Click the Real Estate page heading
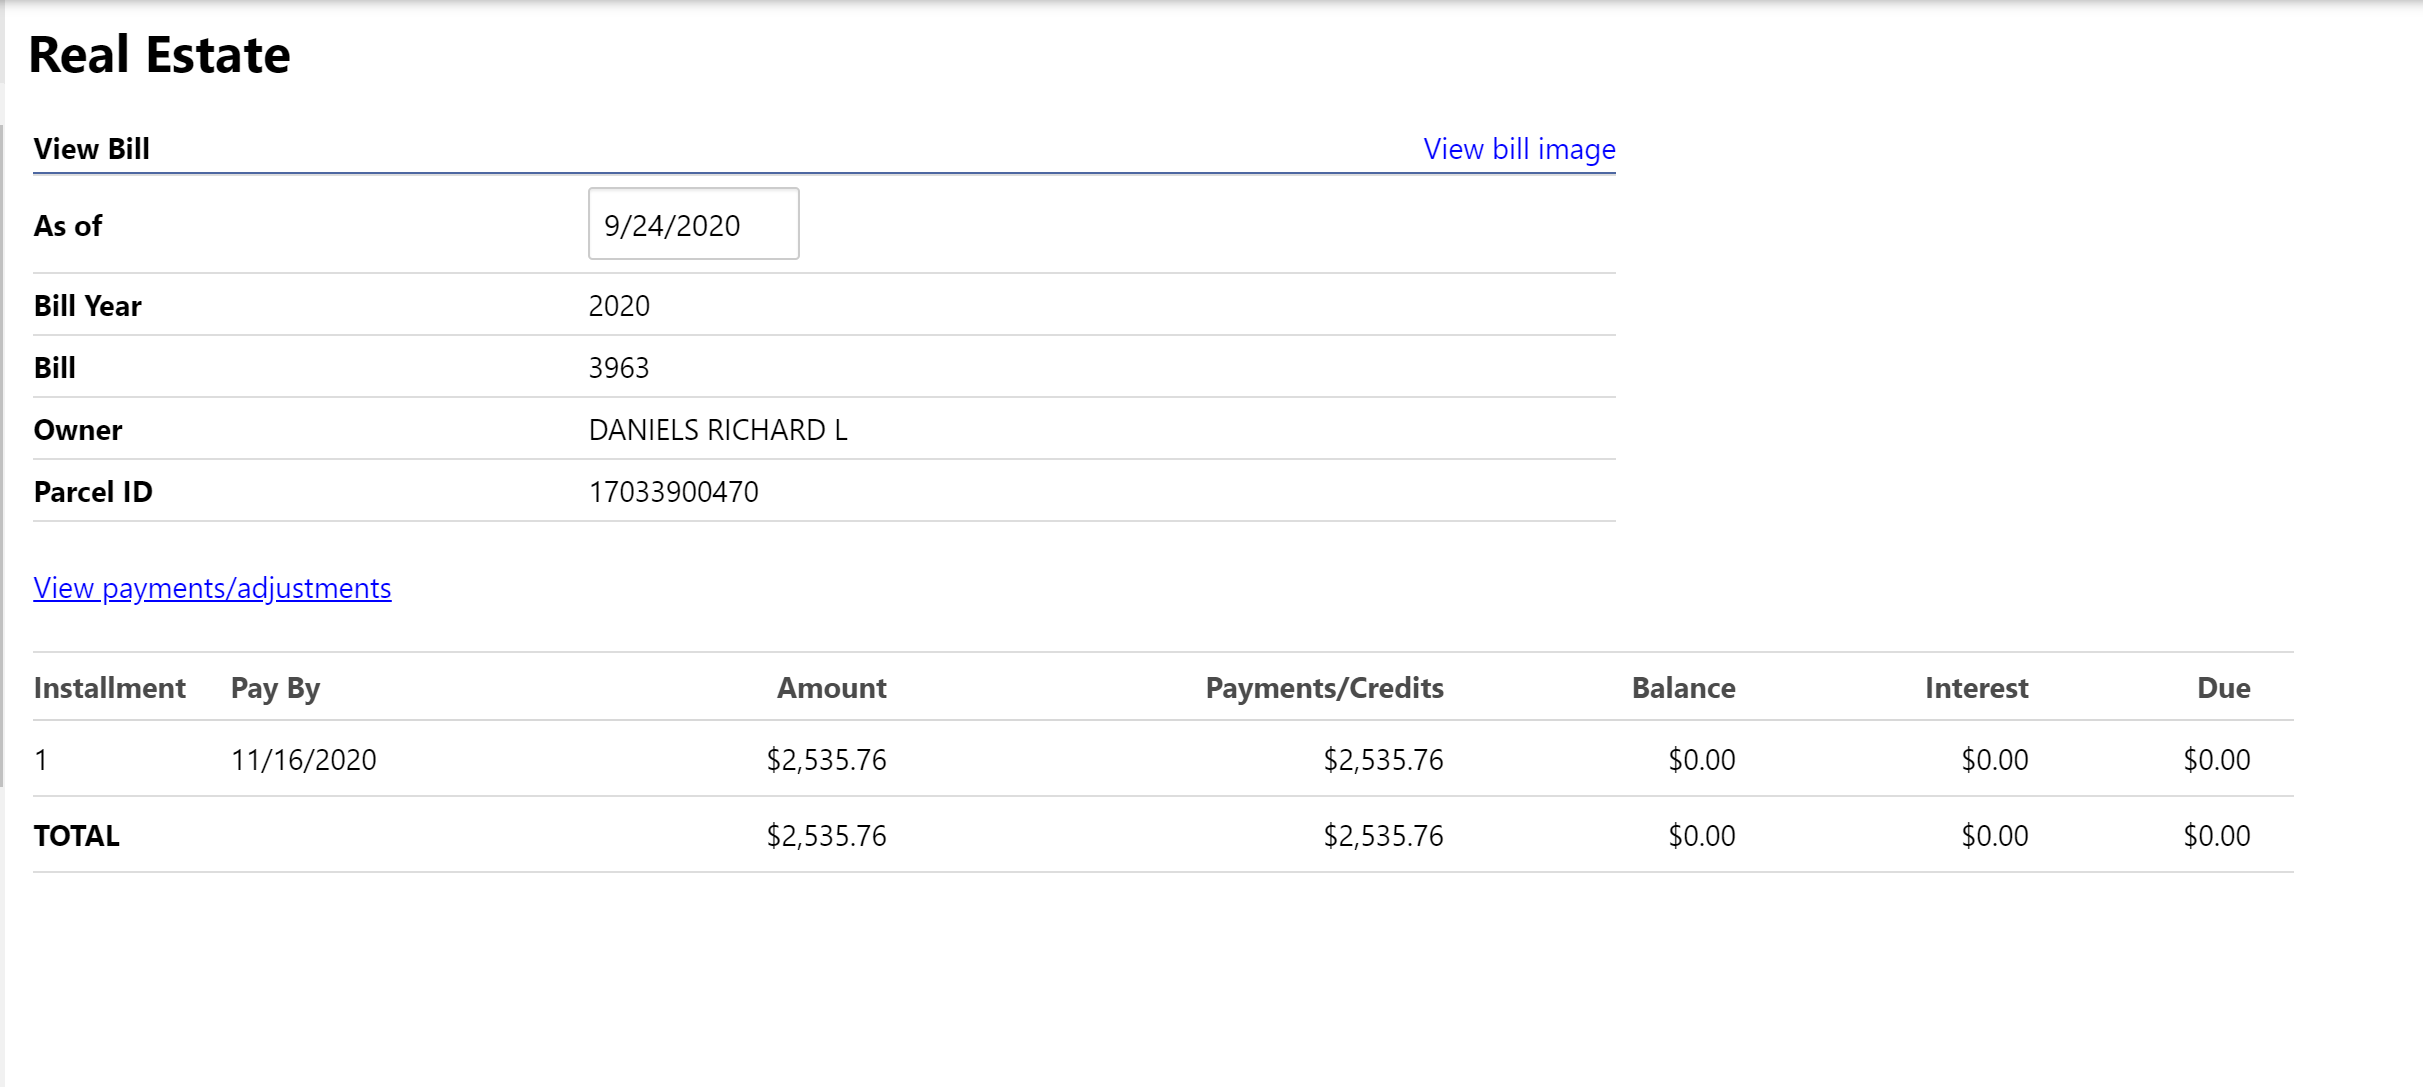This screenshot has width=2423, height=1087. [159, 54]
